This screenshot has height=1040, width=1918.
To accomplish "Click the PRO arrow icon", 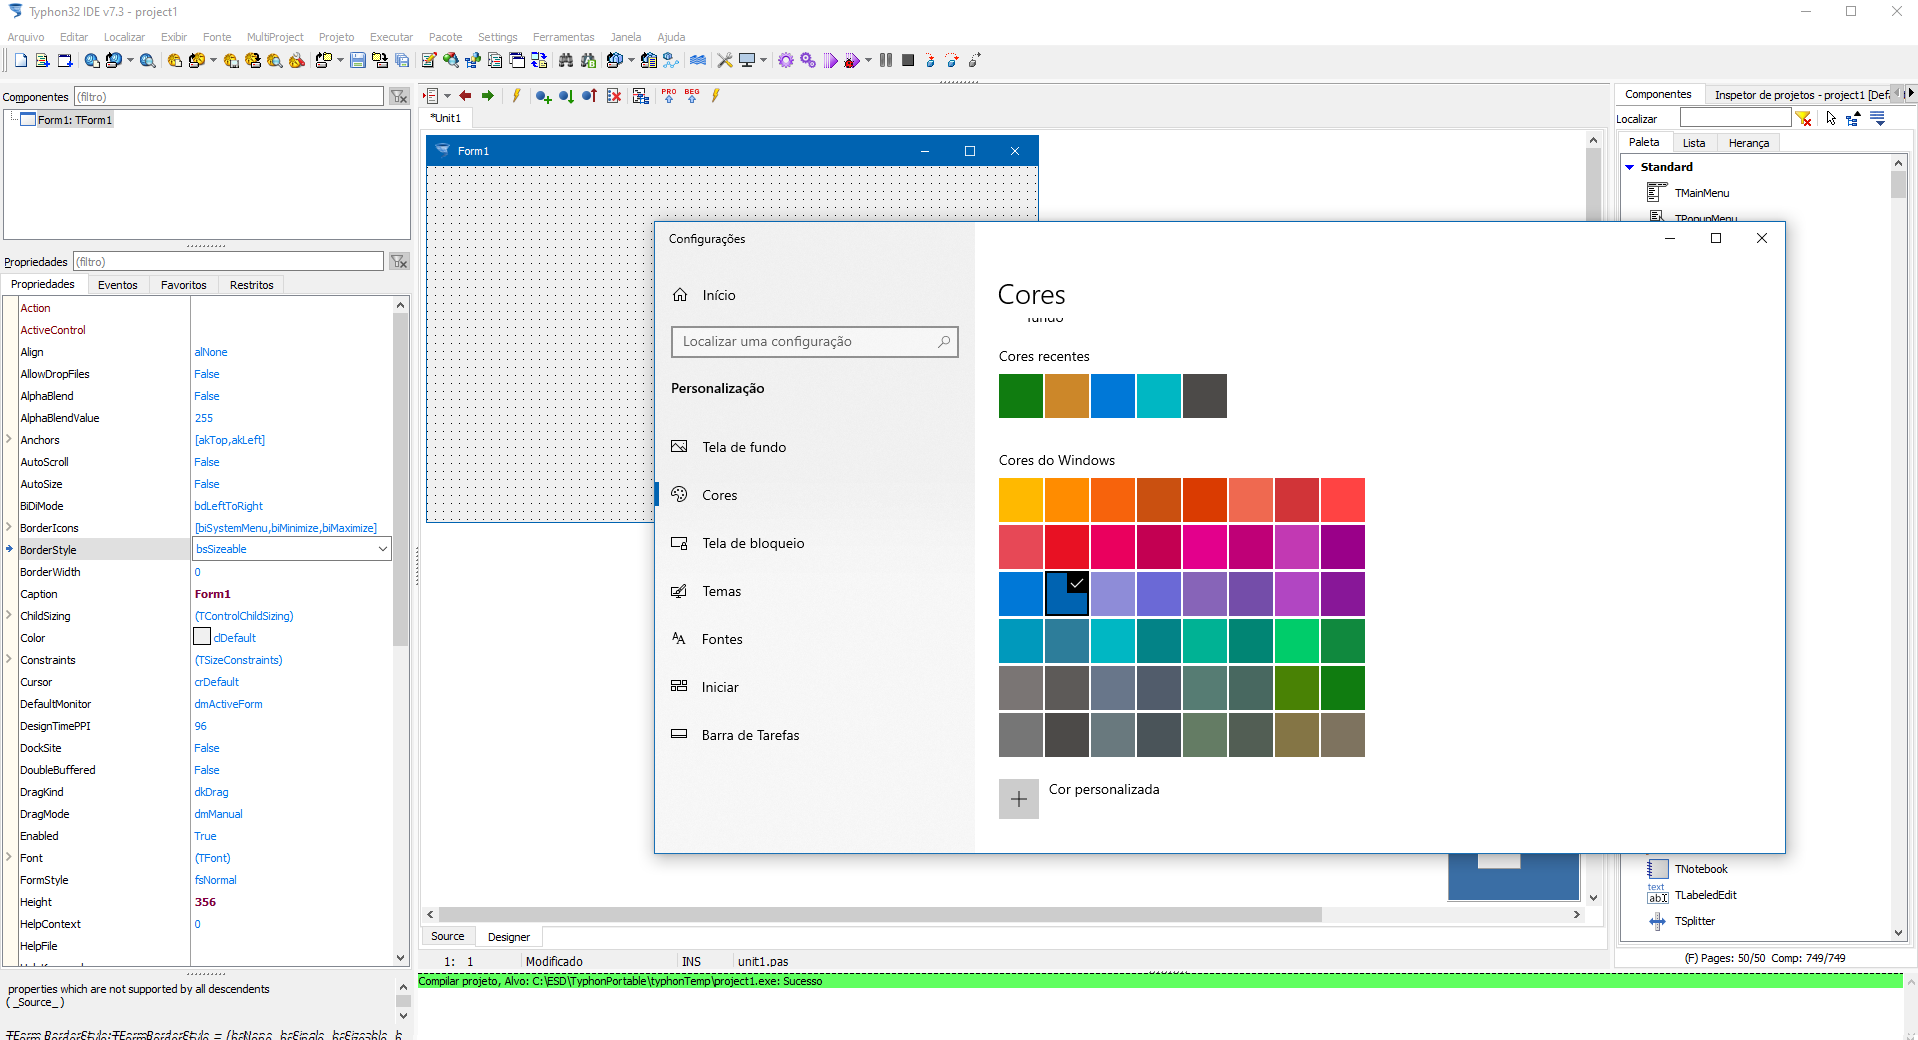I will coord(669,96).
